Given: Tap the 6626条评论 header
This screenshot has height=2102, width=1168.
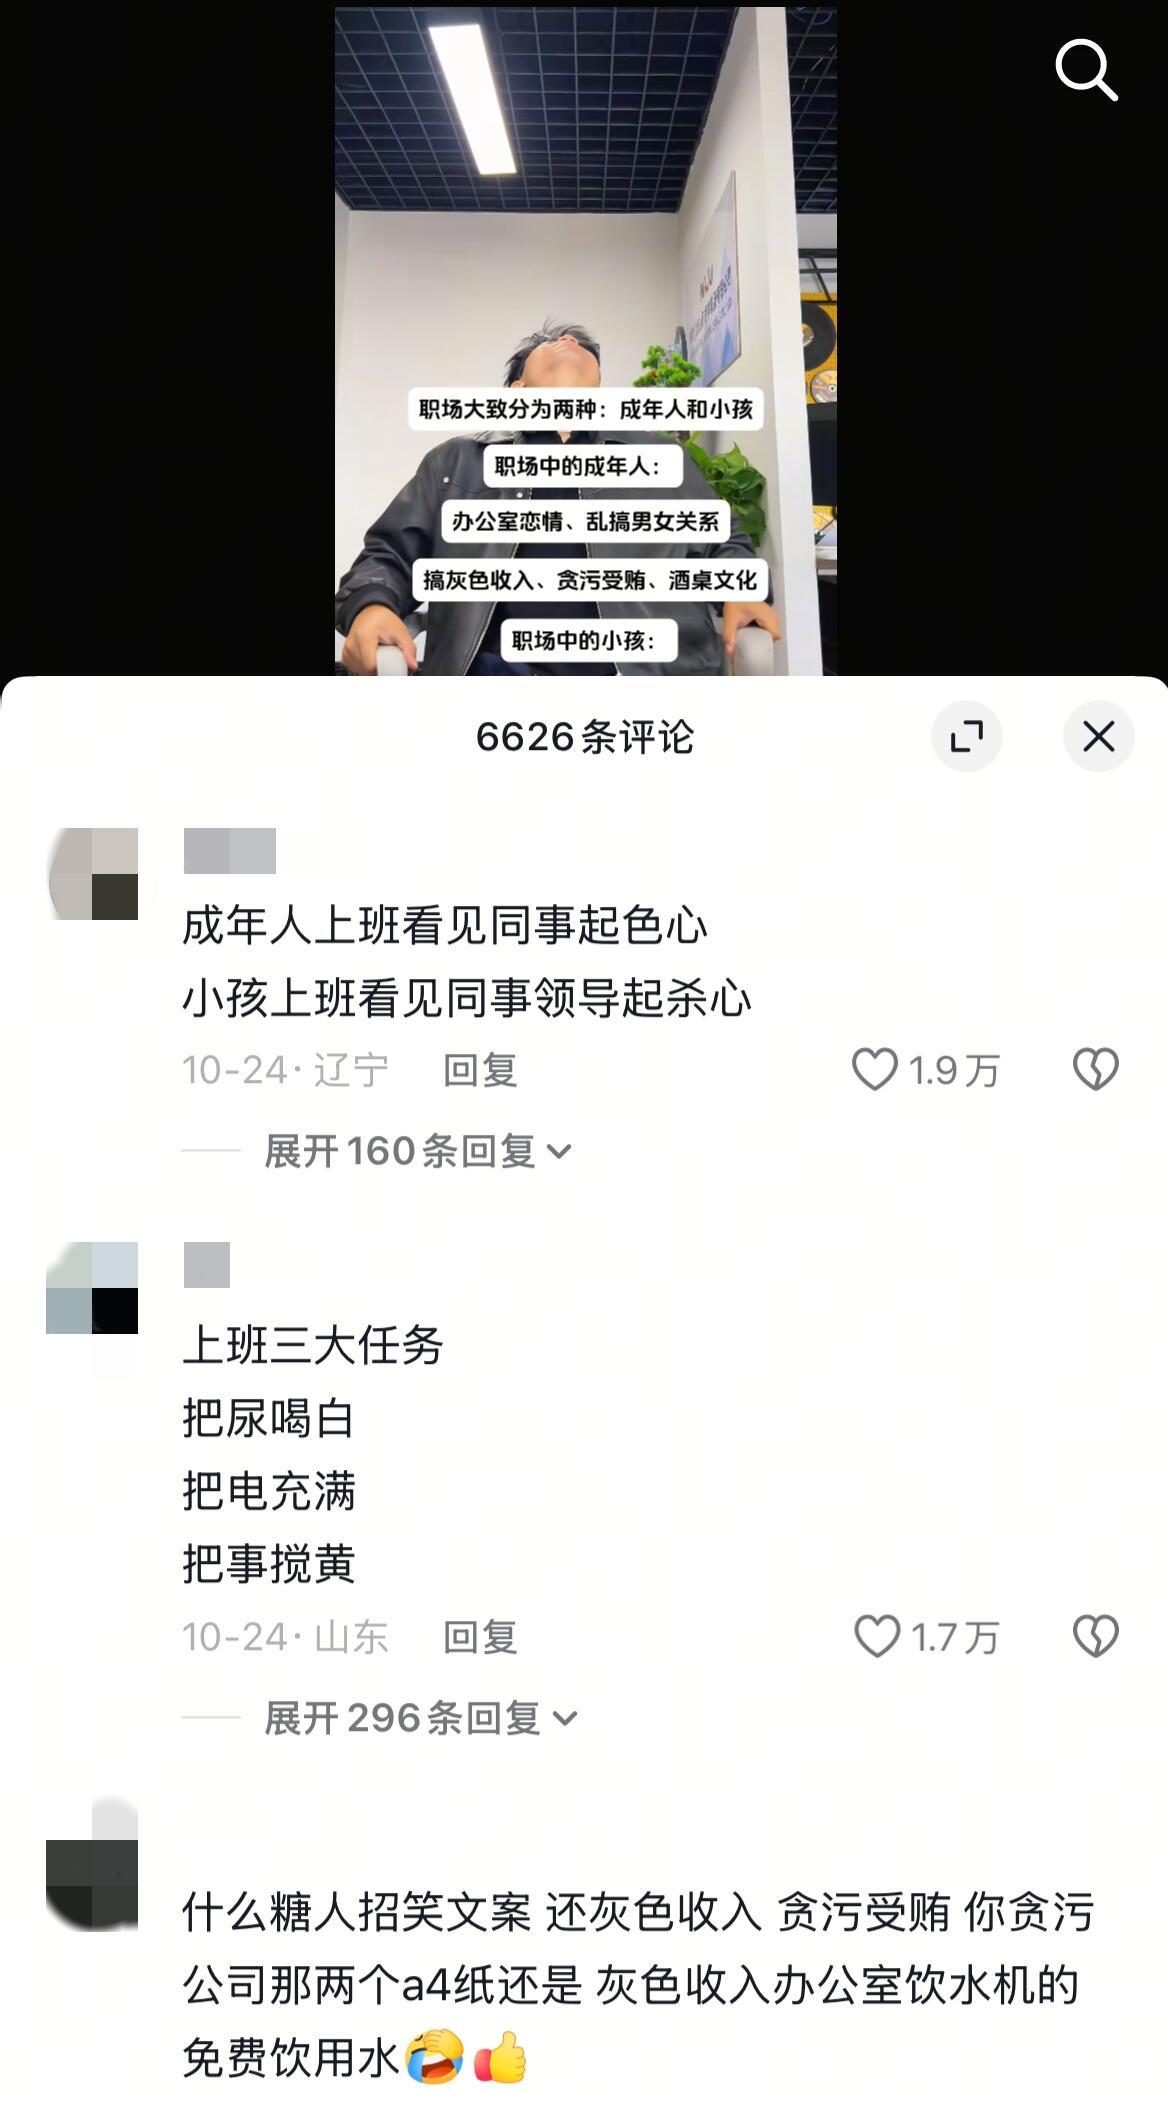Looking at the screenshot, I should (585, 737).
